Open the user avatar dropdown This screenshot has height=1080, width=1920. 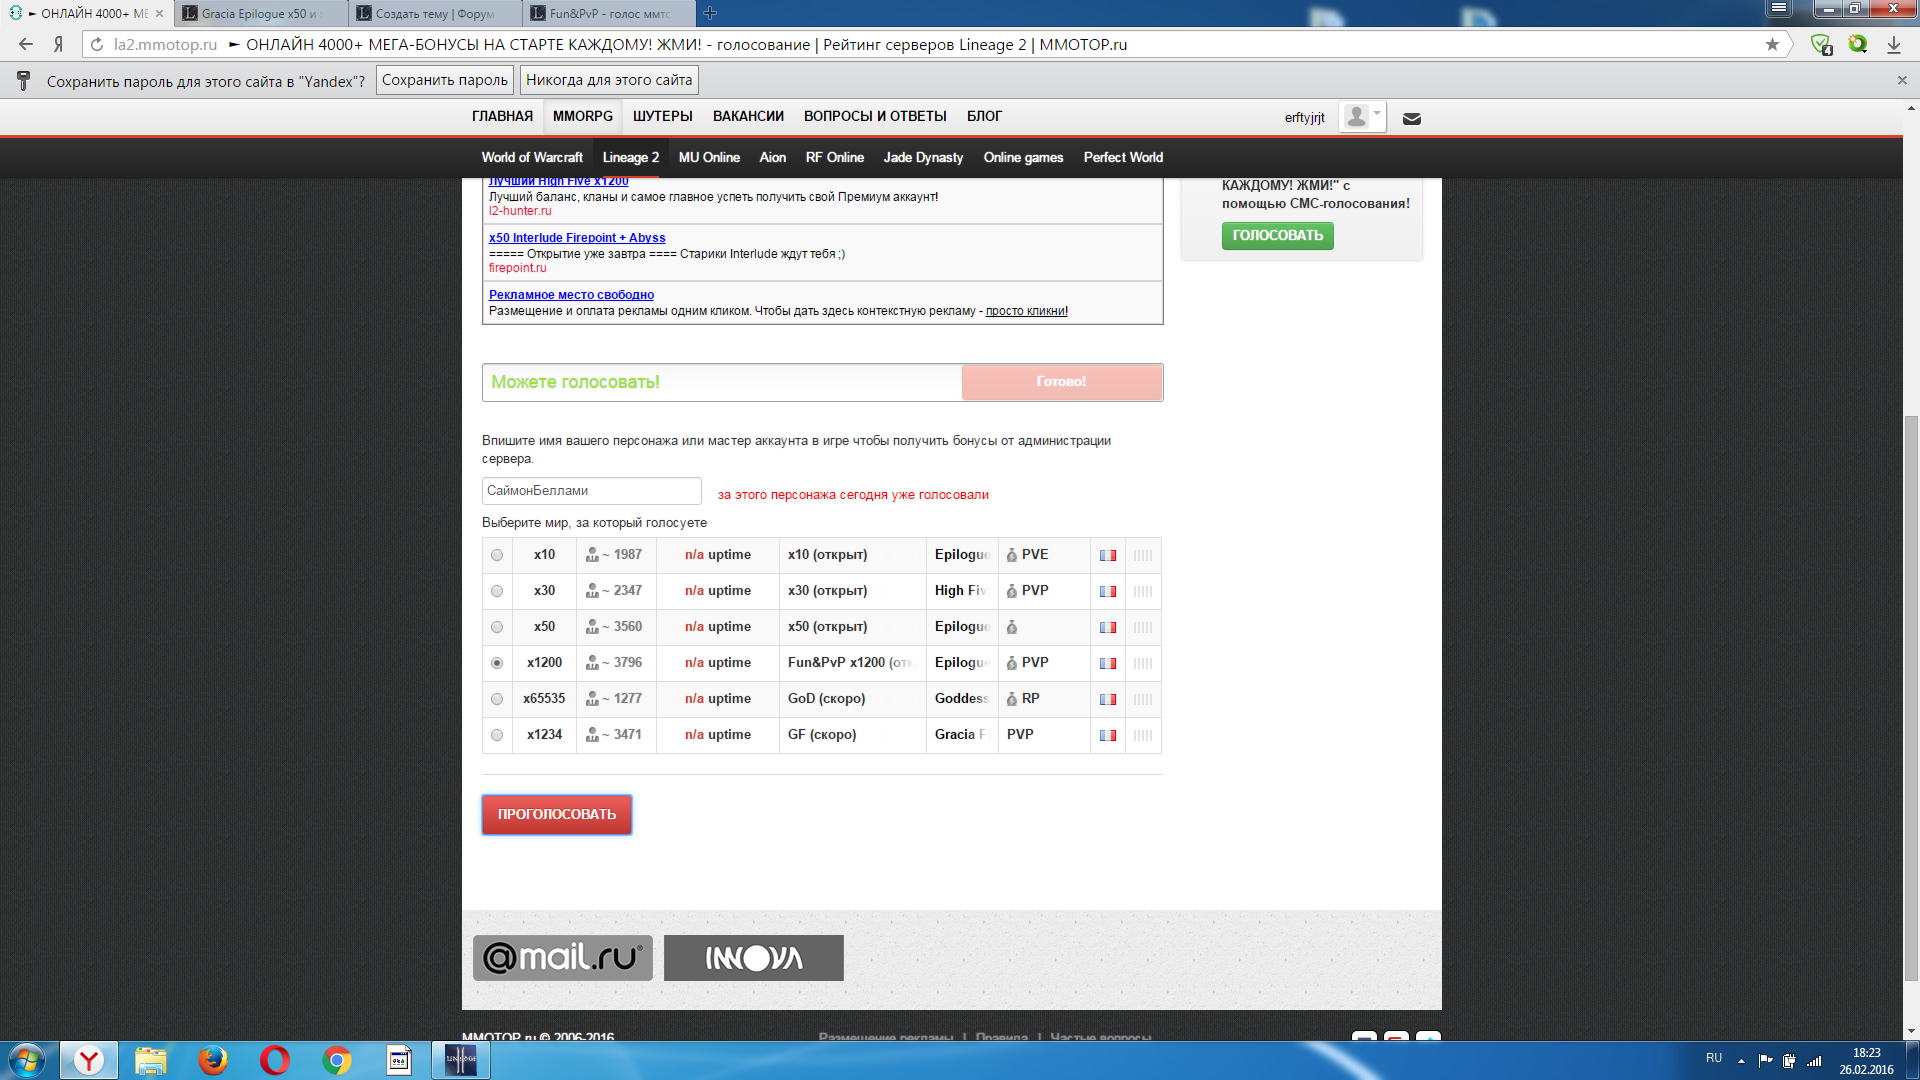(1362, 117)
